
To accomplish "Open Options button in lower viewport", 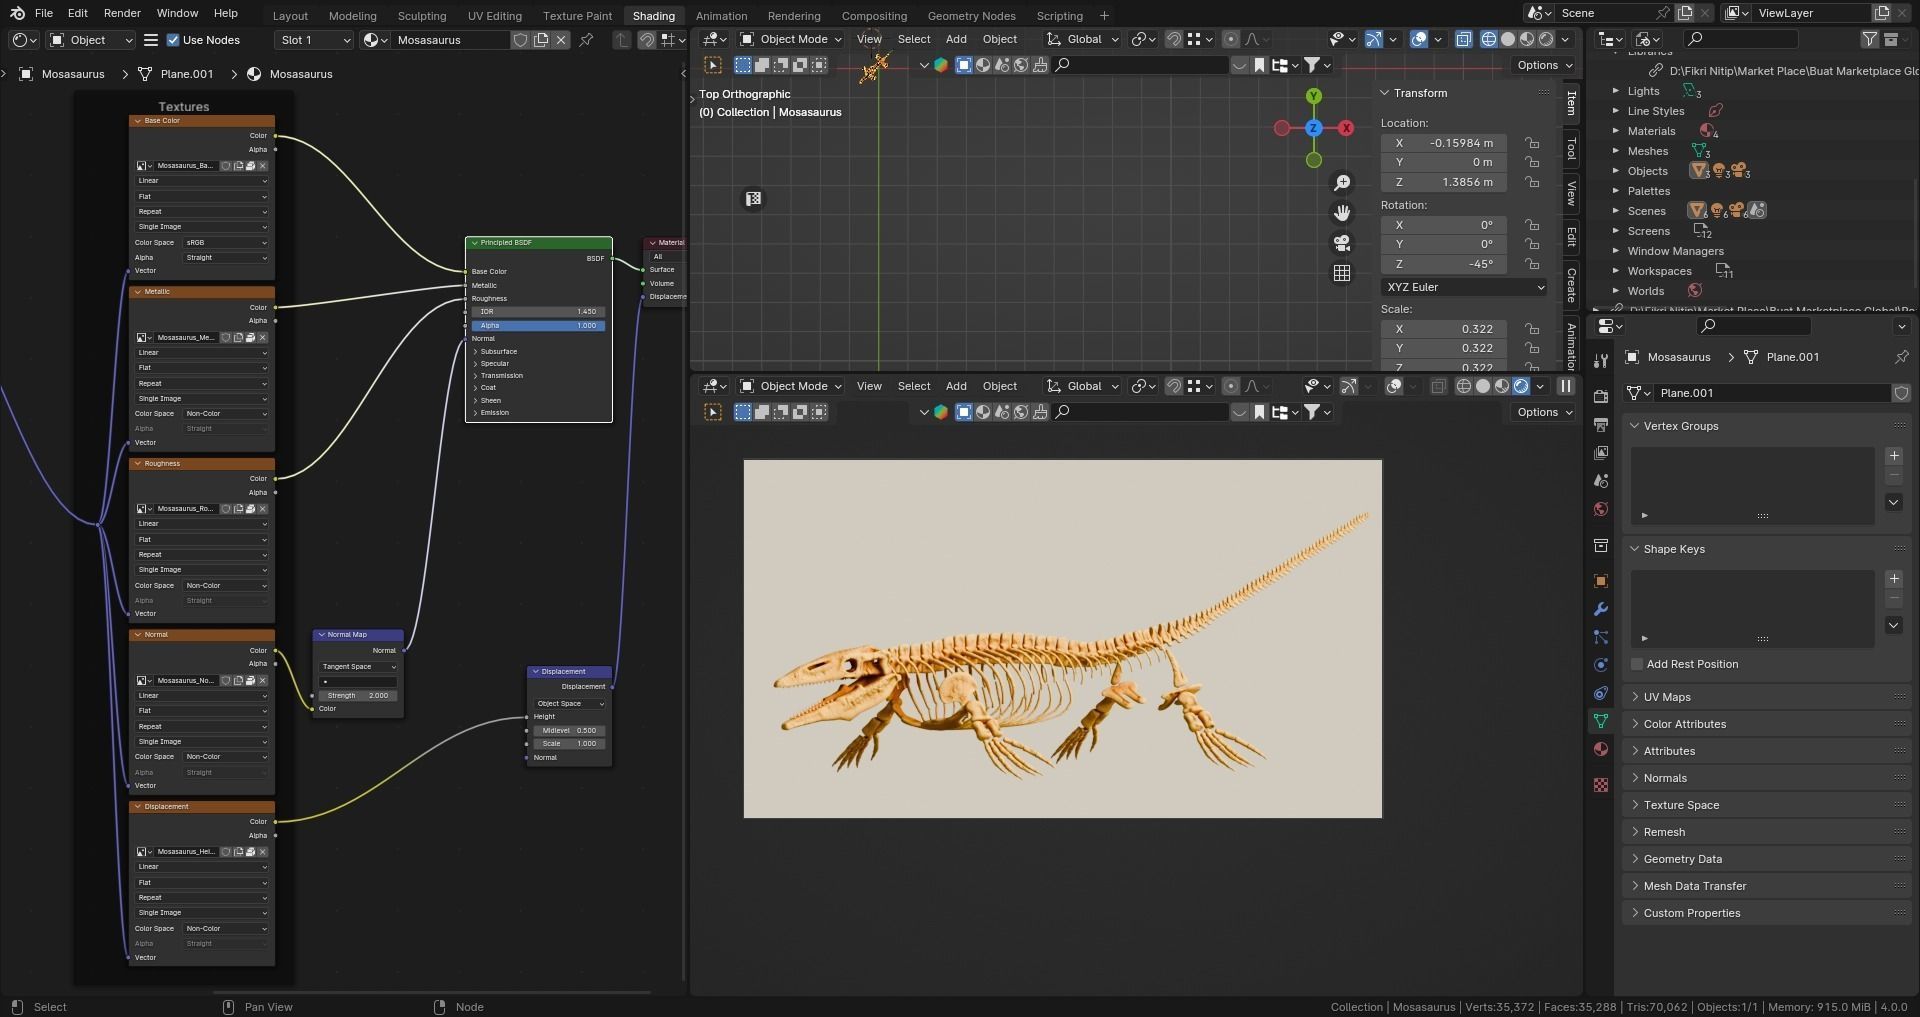I will pos(1545,412).
